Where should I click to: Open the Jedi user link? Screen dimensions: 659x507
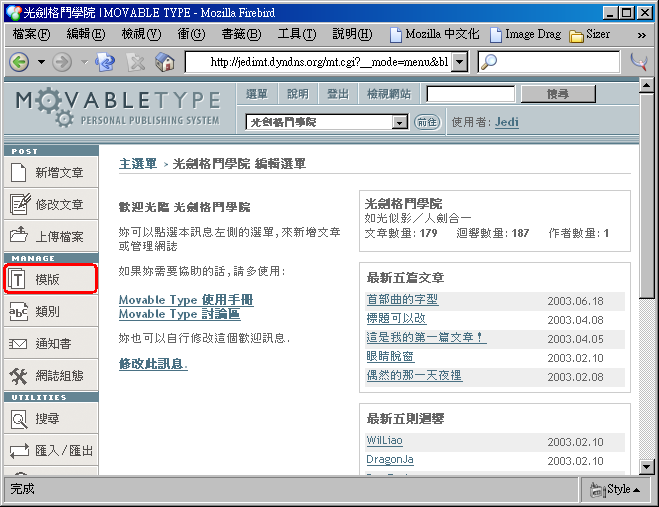tap(506, 122)
